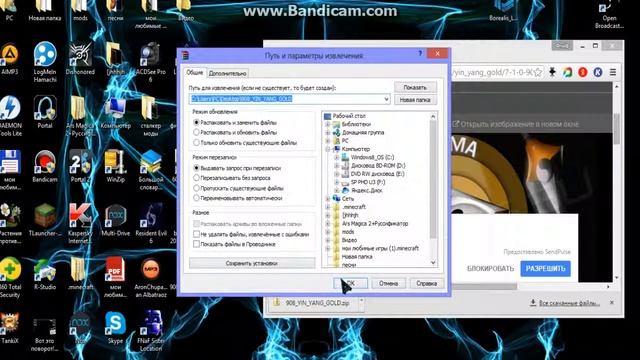This screenshot has height=360, width=640.
Task: Open the WinZip desktop icon
Action: pos(116,166)
